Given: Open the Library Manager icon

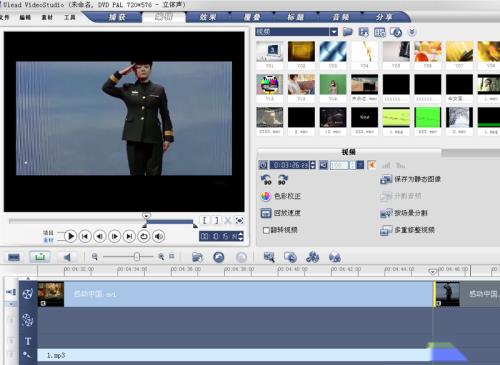Looking at the screenshot, I should coord(380,32).
